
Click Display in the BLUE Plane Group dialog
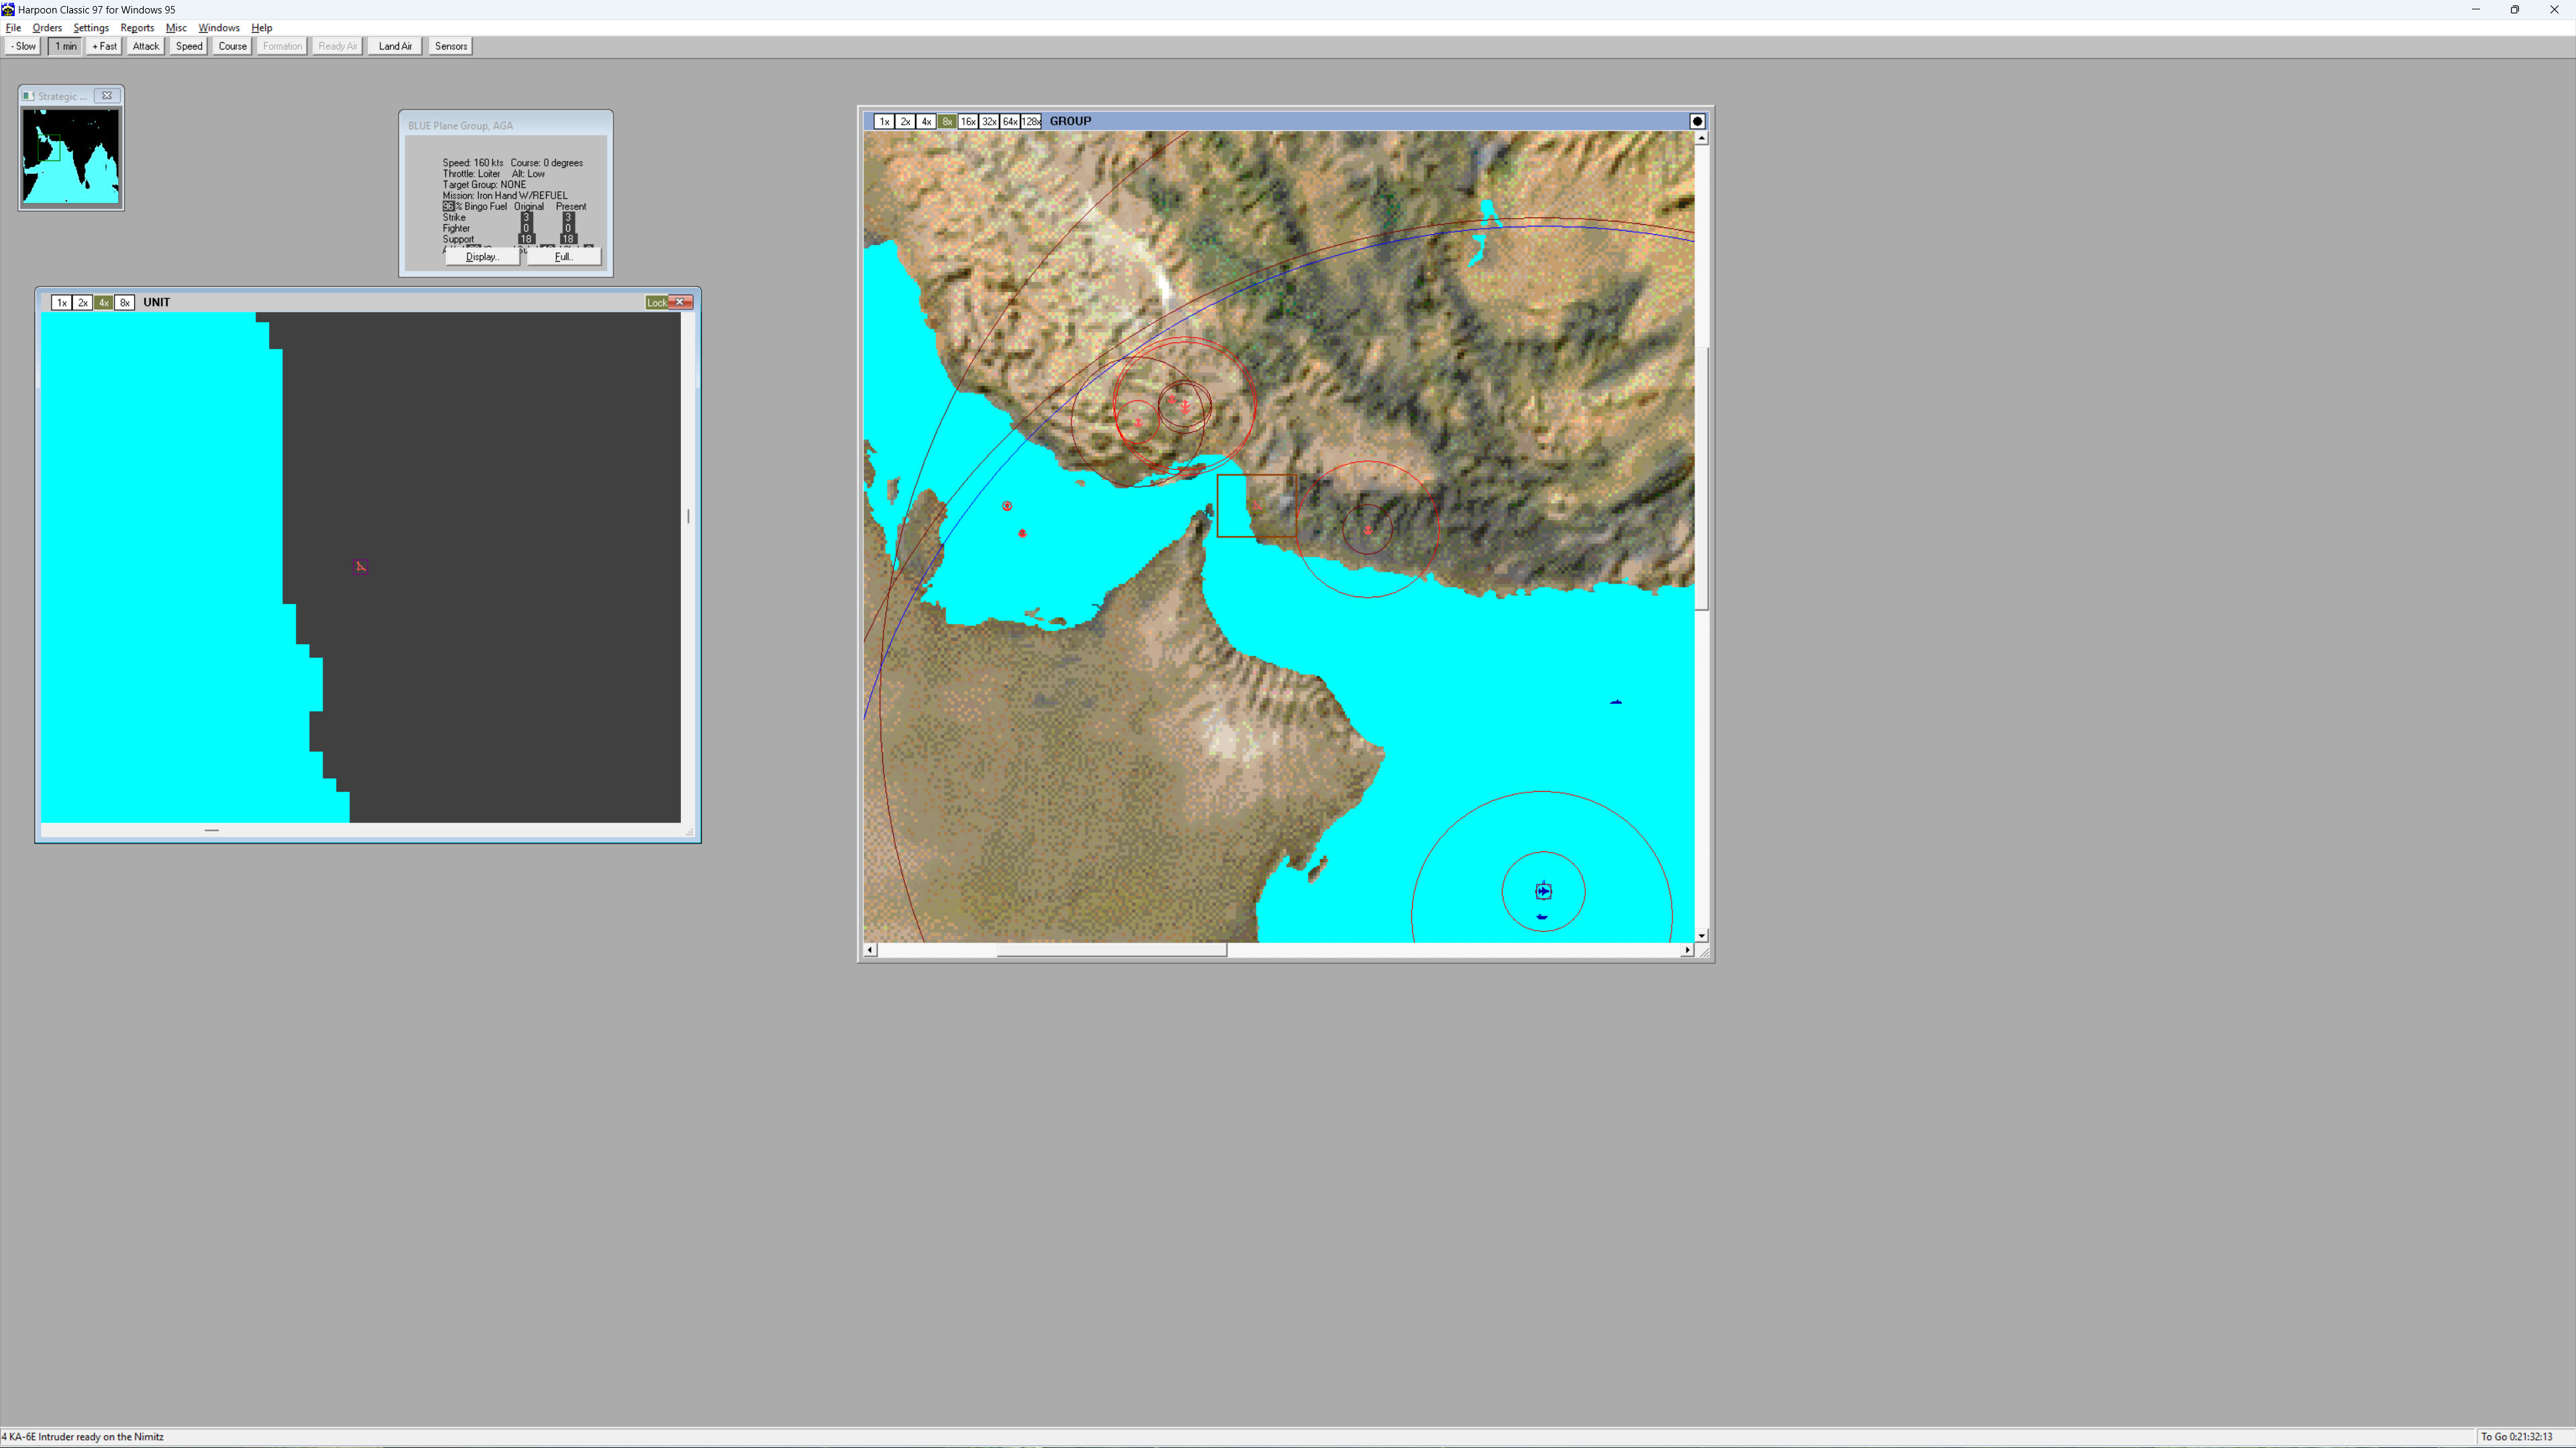(482, 256)
